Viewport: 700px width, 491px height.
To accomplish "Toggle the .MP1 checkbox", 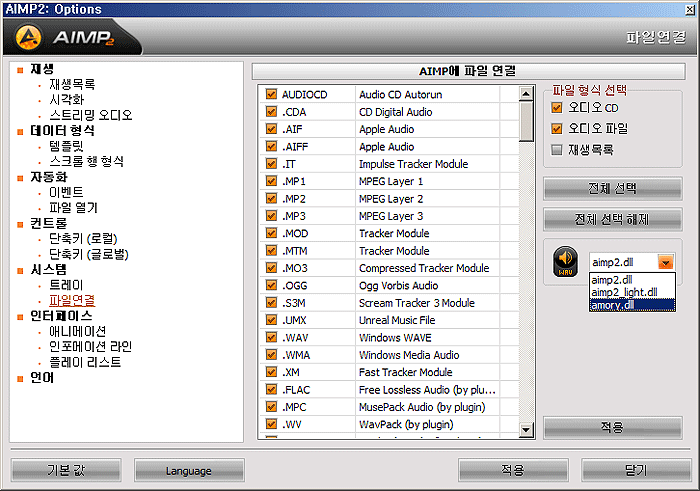I will point(271,181).
